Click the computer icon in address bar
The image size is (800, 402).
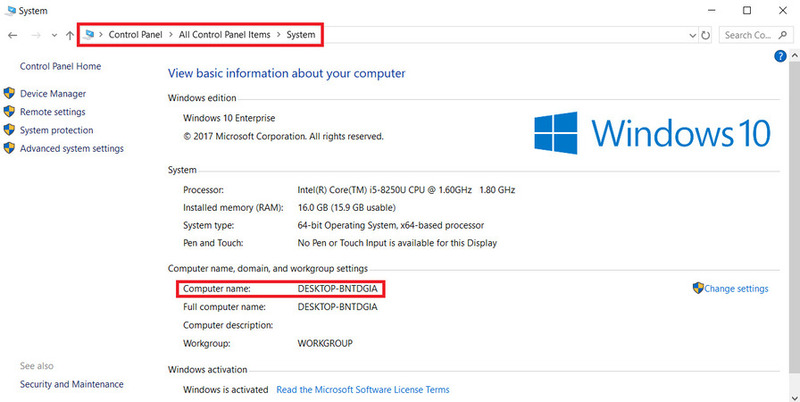click(91, 35)
